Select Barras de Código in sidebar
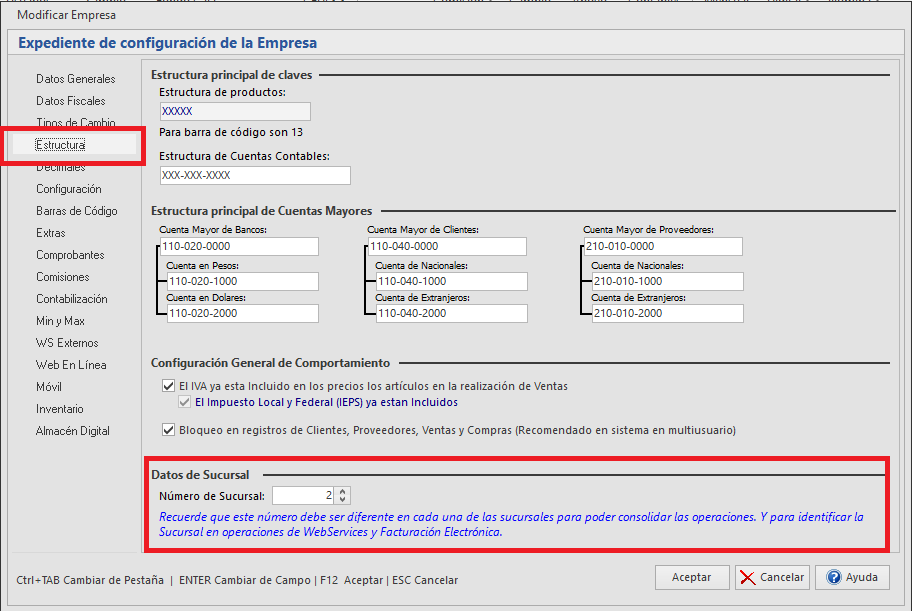Screen dimensions: 912x611 (77, 211)
